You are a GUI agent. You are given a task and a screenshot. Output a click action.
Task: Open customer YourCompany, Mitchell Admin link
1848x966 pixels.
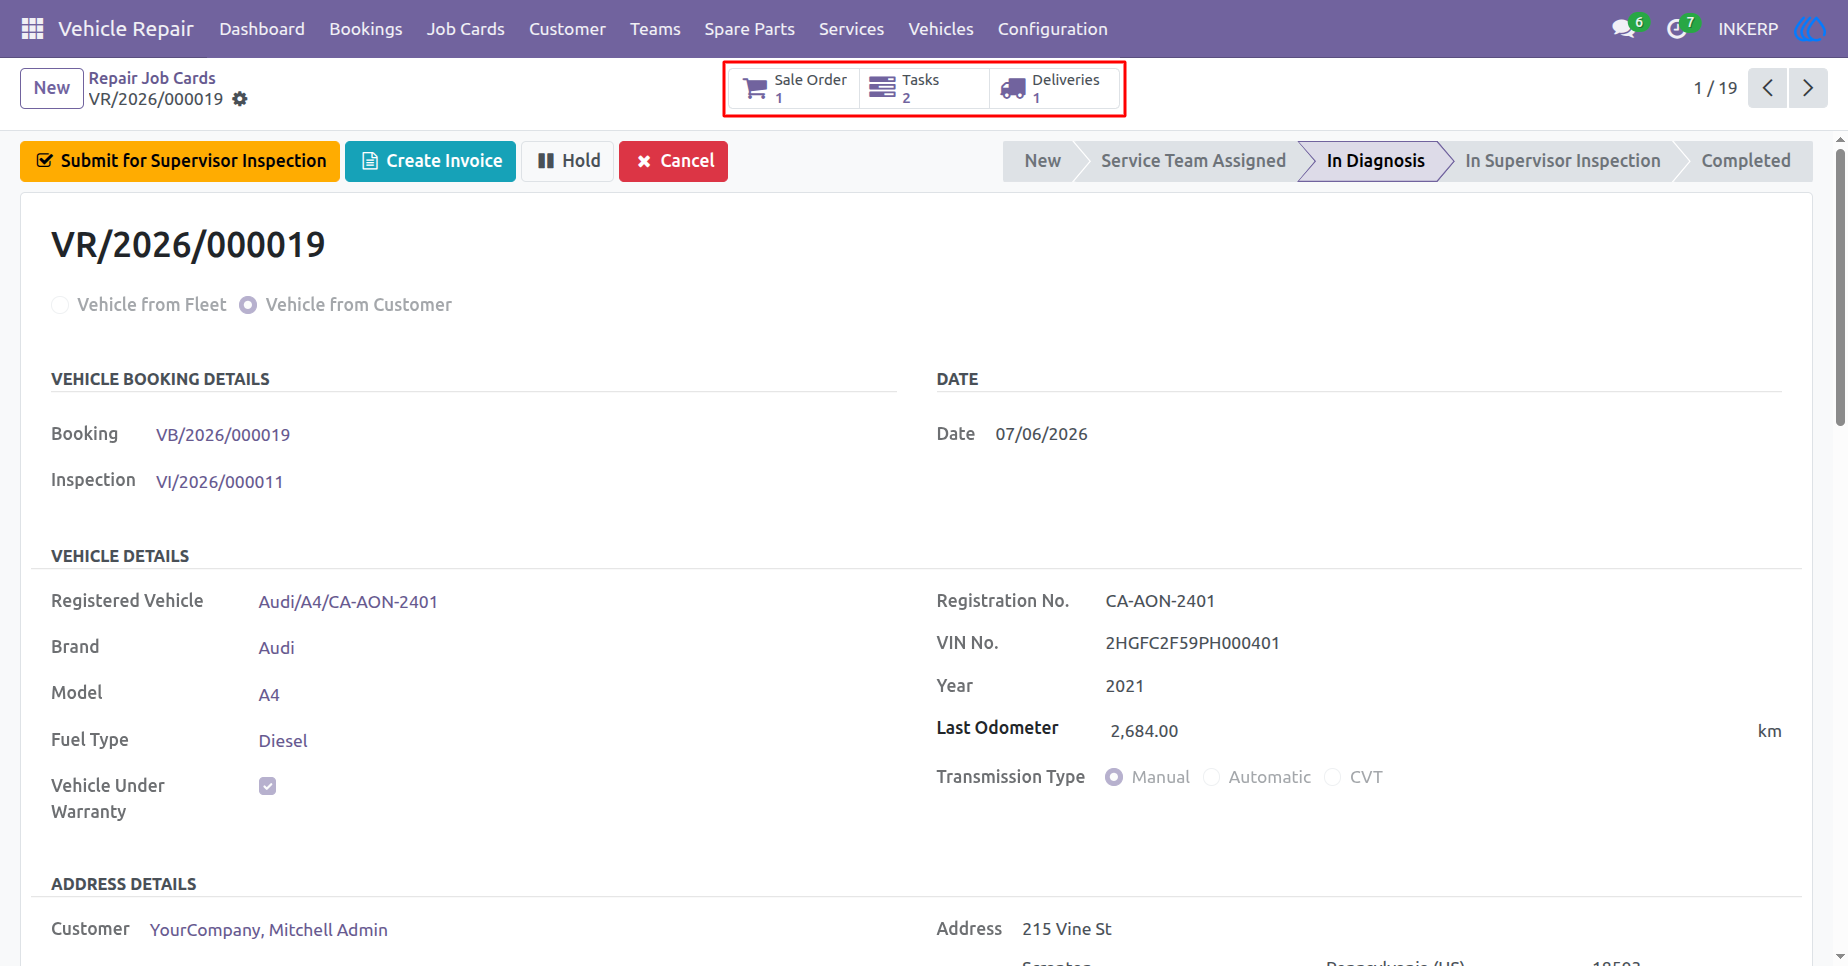click(x=269, y=930)
